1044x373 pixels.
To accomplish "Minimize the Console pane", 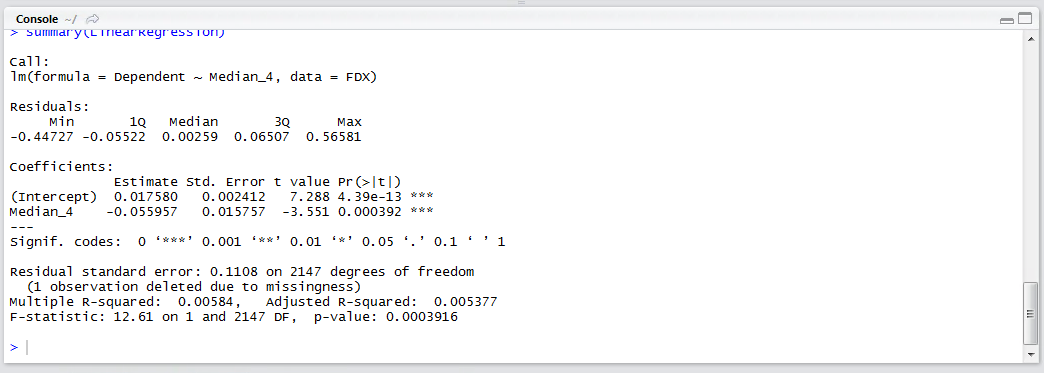I will [1006, 21].
